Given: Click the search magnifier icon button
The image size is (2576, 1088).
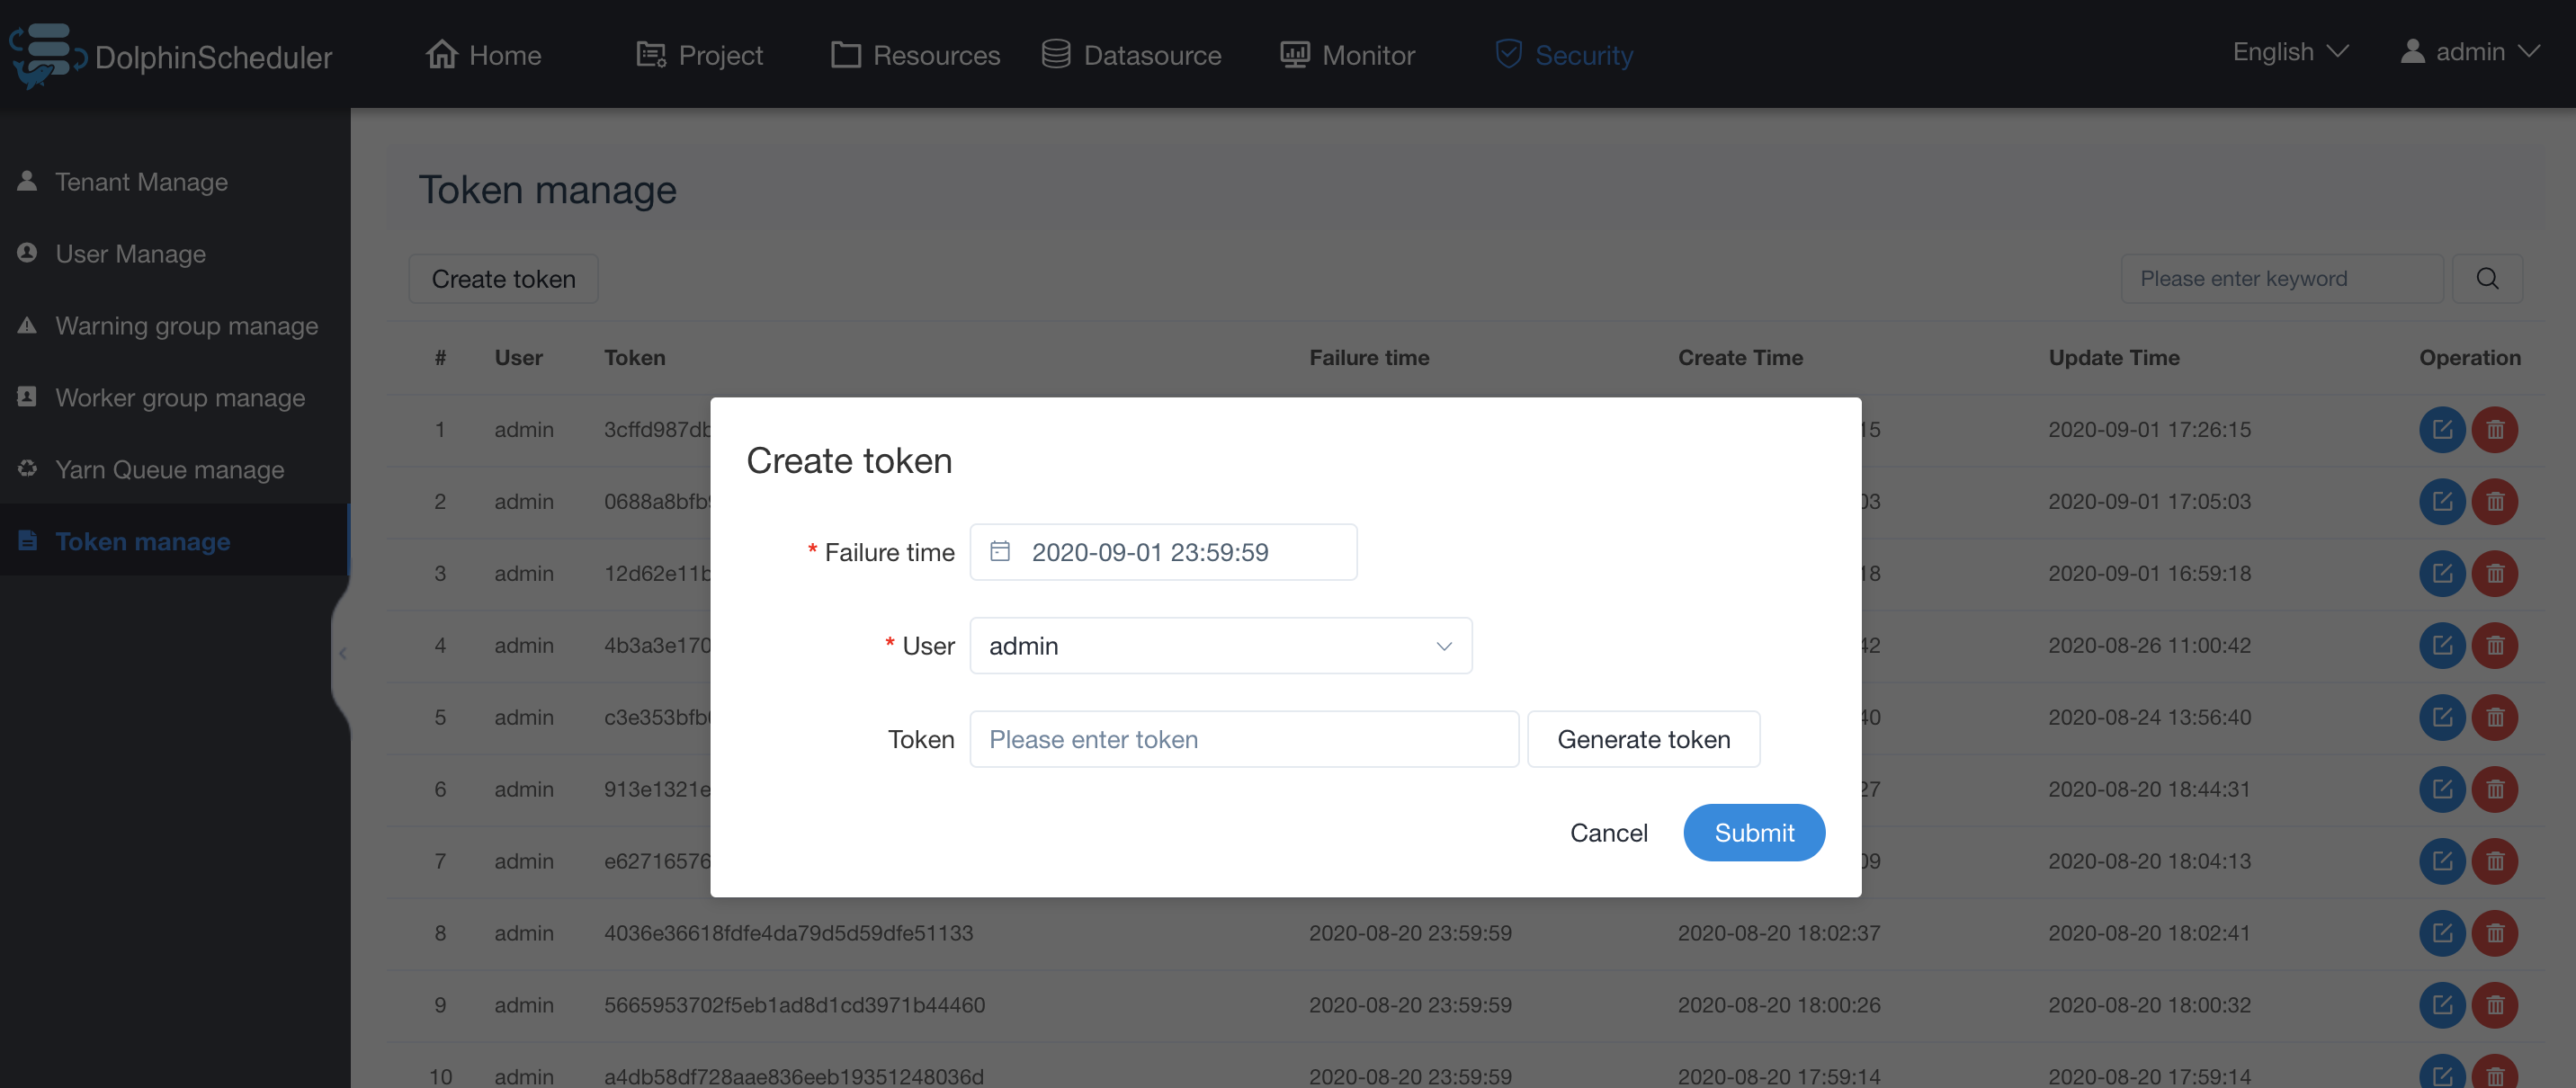Looking at the screenshot, I should click(x=2486, y=278).
